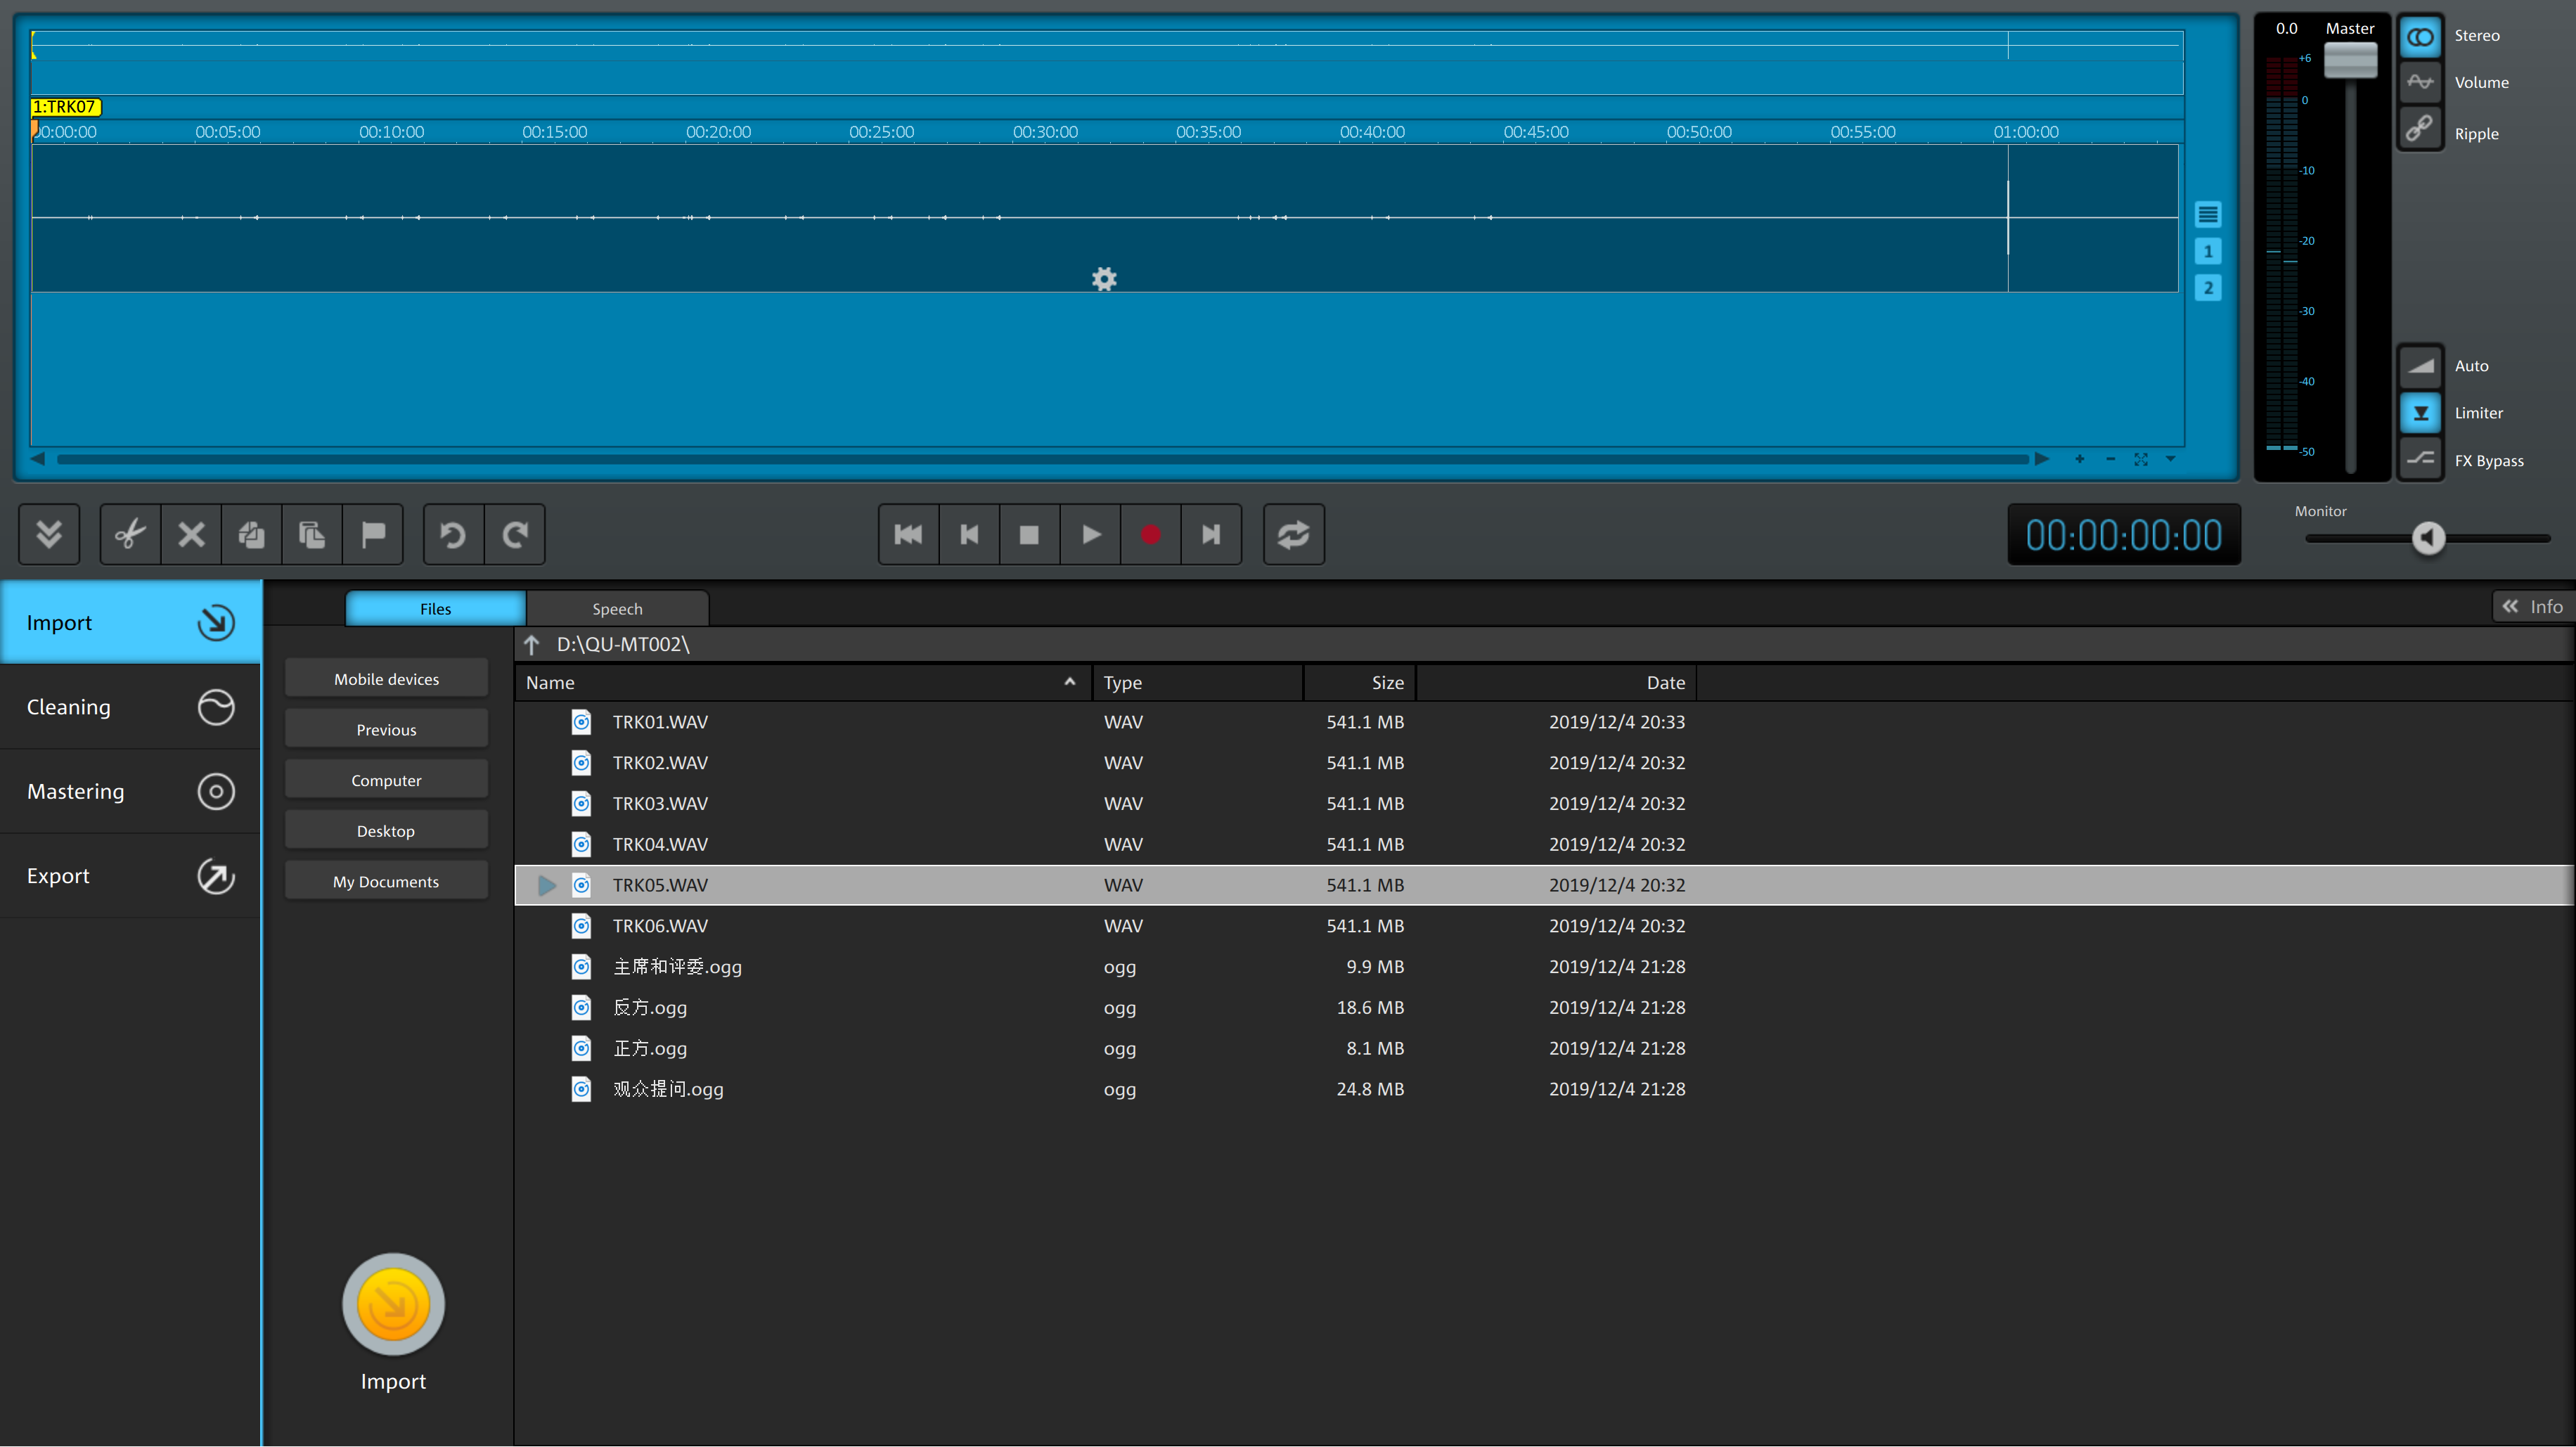Click the undo arrow icon
Image resolution: width=2576 pixels, height=1447 pixels.
[453, 535]
